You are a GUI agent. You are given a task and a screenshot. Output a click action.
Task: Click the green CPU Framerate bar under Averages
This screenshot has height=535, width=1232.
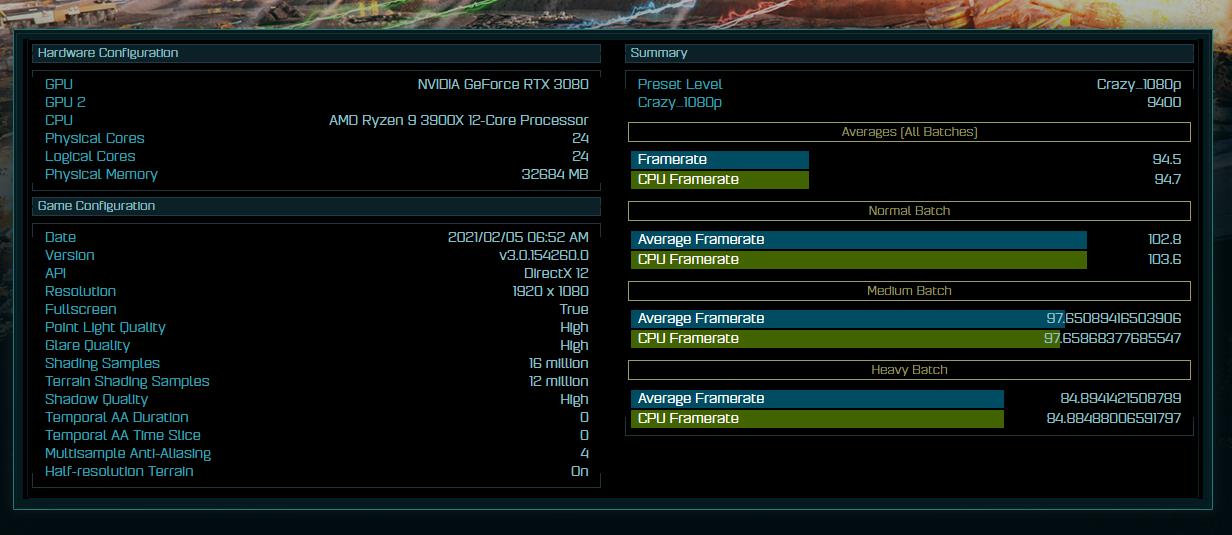[719, 180]
